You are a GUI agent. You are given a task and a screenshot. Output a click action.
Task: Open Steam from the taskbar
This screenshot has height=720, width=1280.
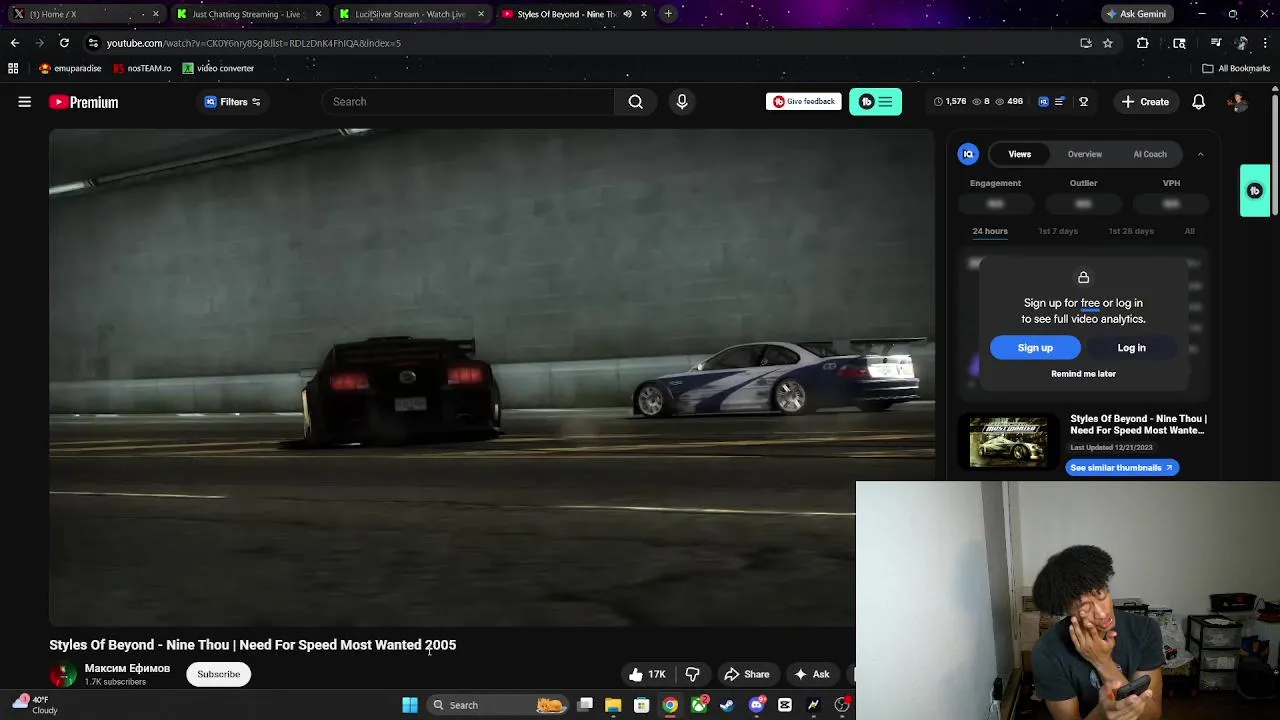pyautogui.click(x=727, y=705)
